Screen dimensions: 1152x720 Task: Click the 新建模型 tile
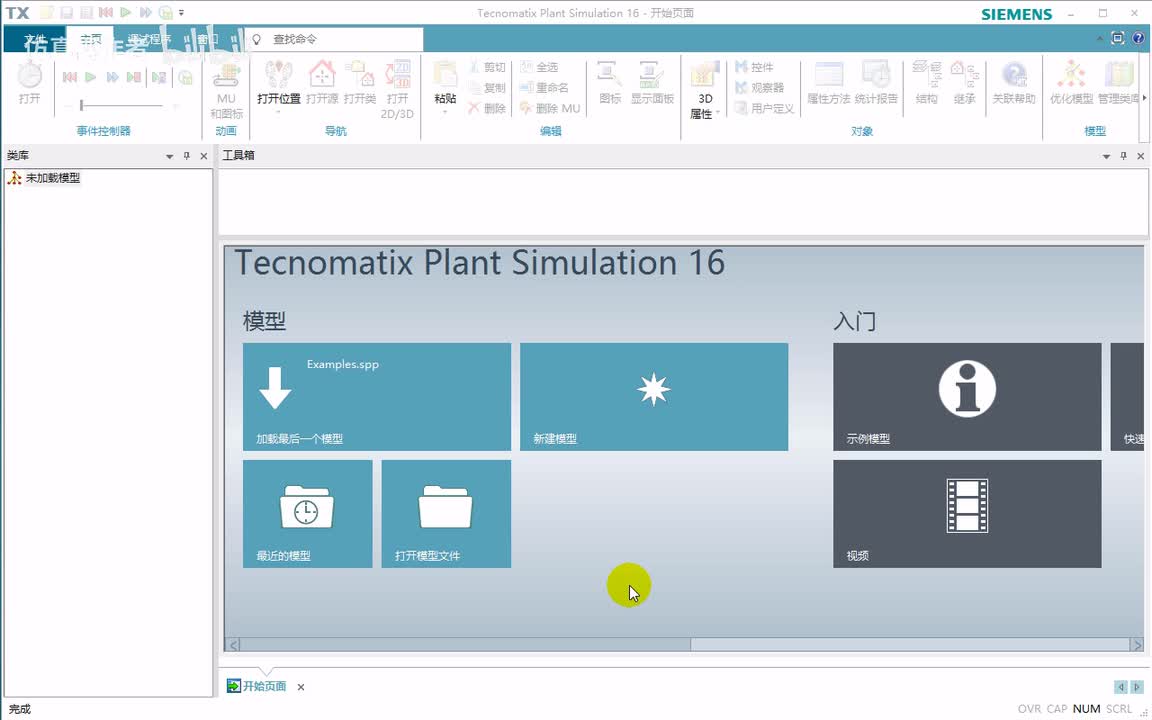tap(654, 397)
